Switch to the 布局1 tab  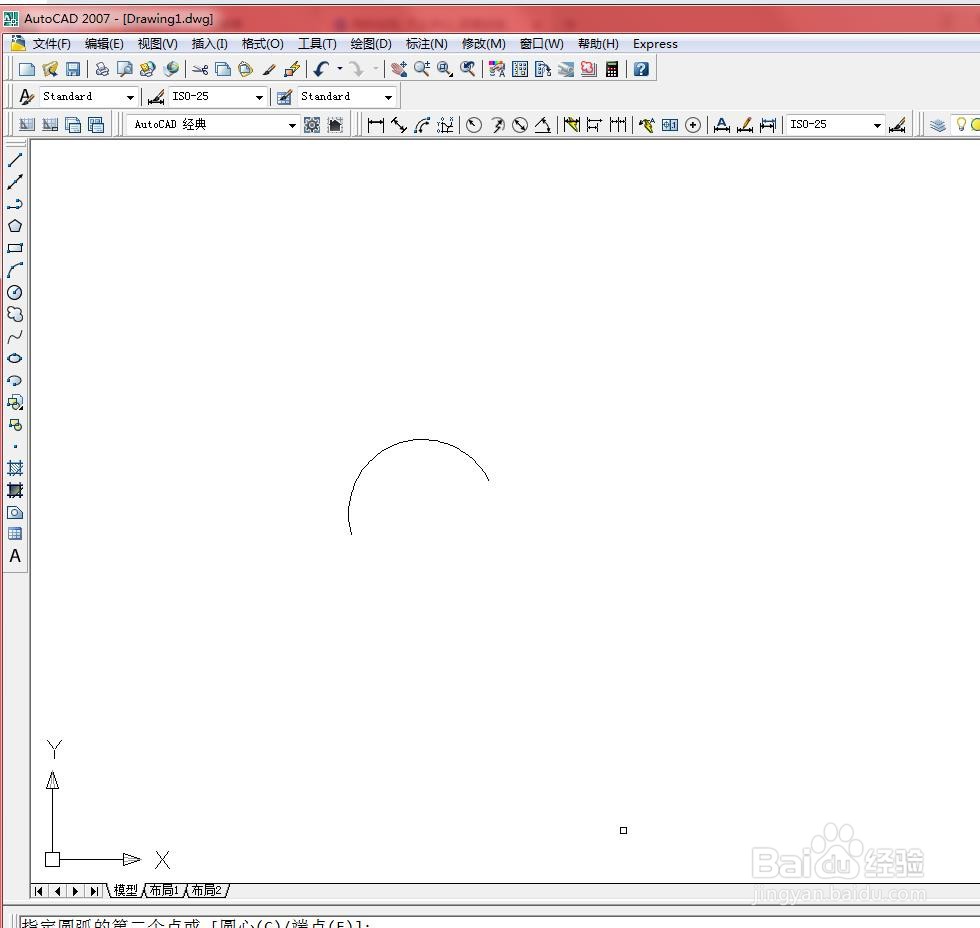point(164,891)
